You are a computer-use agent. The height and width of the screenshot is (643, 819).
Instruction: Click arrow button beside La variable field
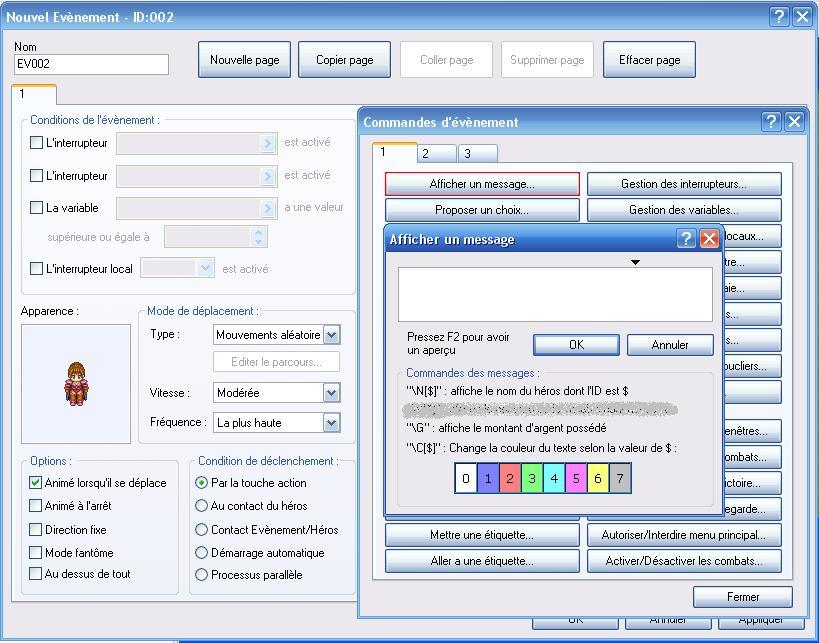(x=267, y=209)
